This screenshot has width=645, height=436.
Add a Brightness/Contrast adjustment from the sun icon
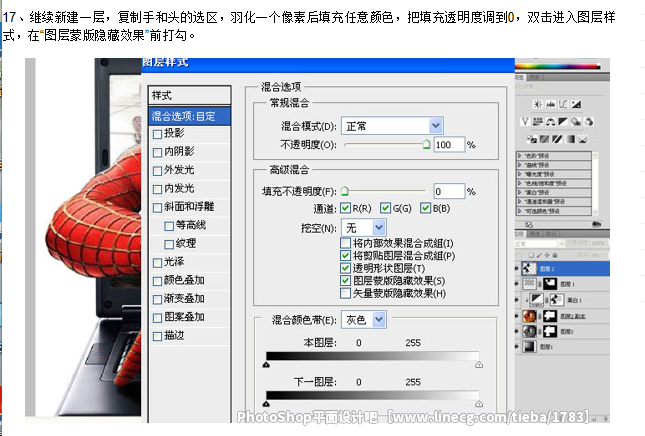tap(538, 104)
